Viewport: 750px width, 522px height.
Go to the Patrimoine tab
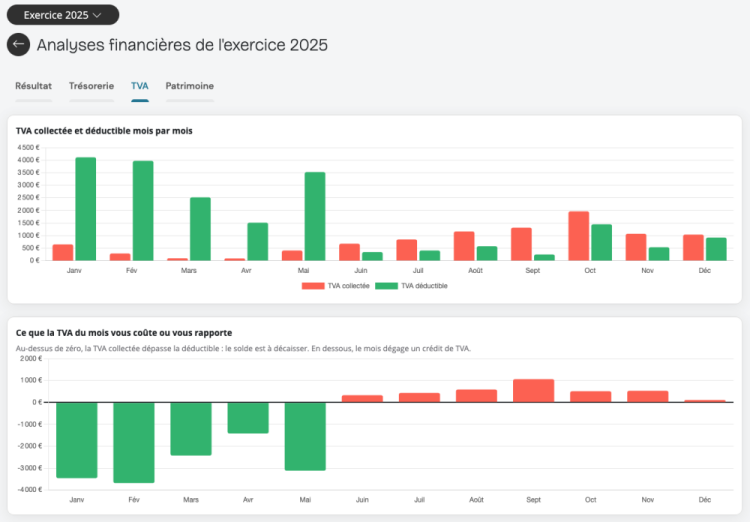pyautogui.click(x=189, y=86)
